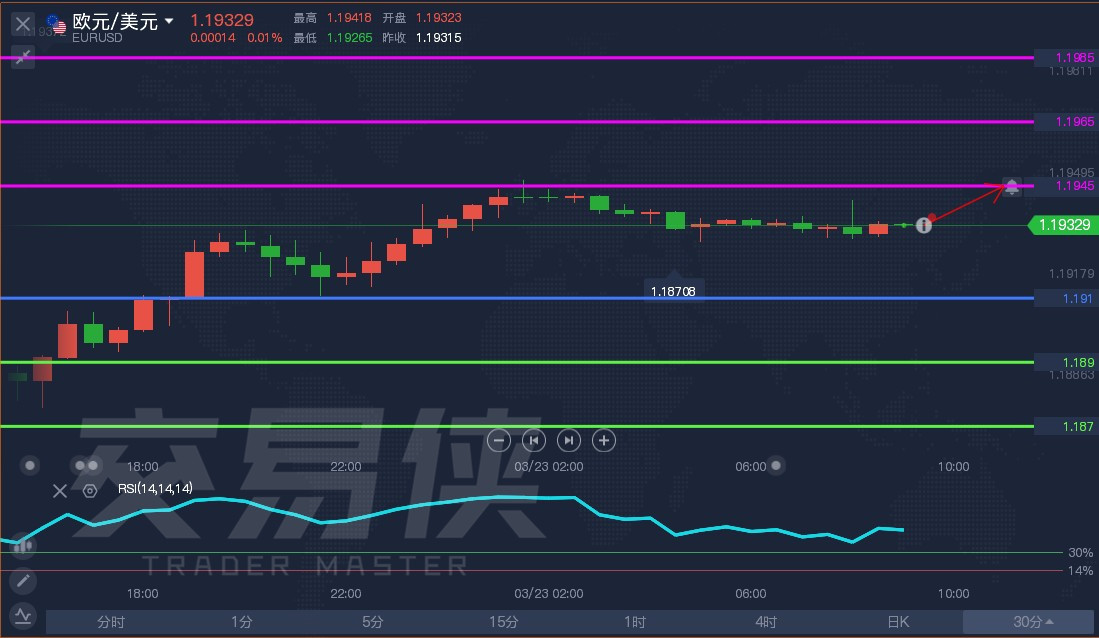
Task: Click the 03/23 02:00 label on the main chart time axis
Action: [549, 466]
